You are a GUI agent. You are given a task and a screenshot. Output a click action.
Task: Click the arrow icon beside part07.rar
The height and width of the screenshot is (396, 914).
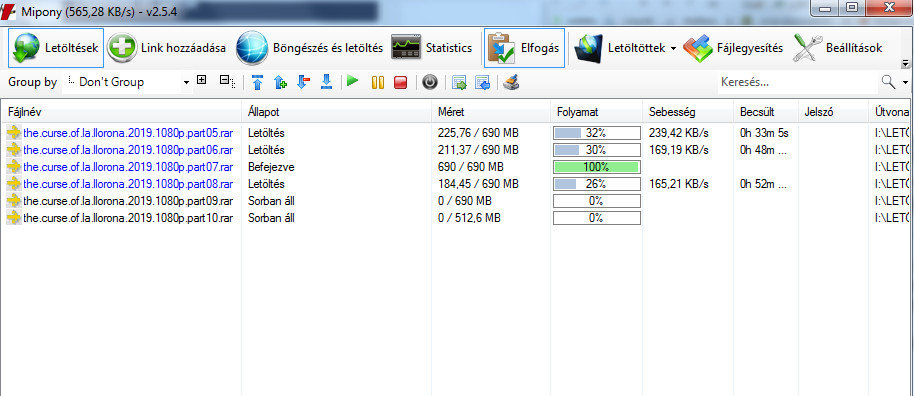click(x=14, y=167)
